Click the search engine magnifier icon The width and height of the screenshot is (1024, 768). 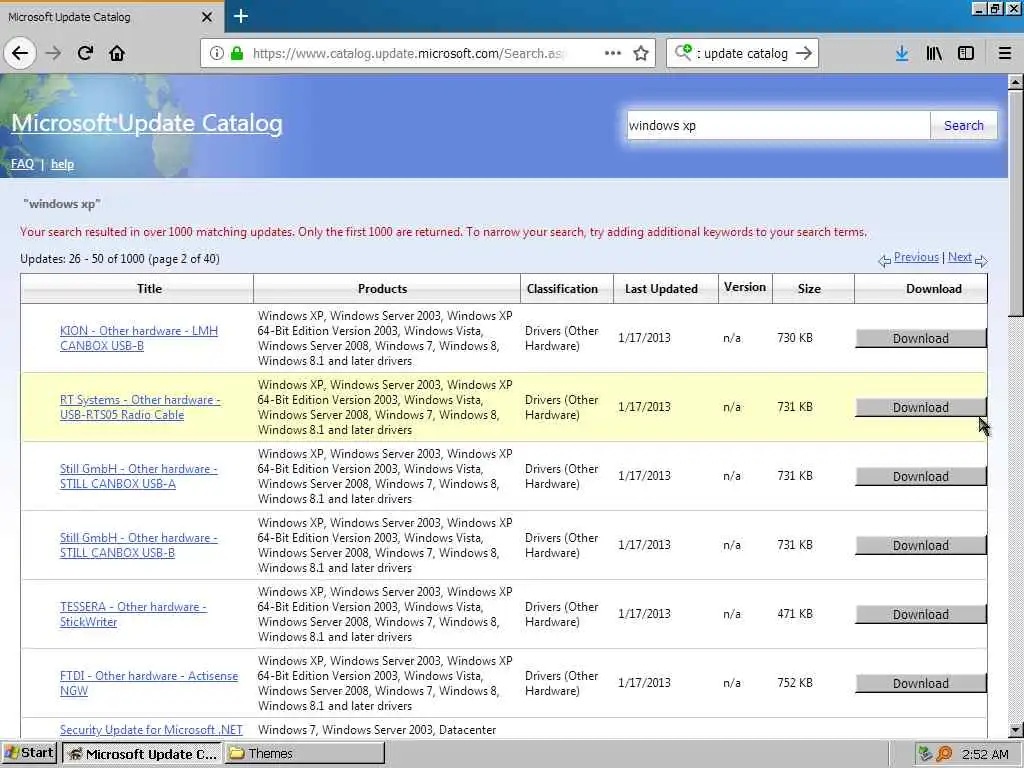[683, 52]
